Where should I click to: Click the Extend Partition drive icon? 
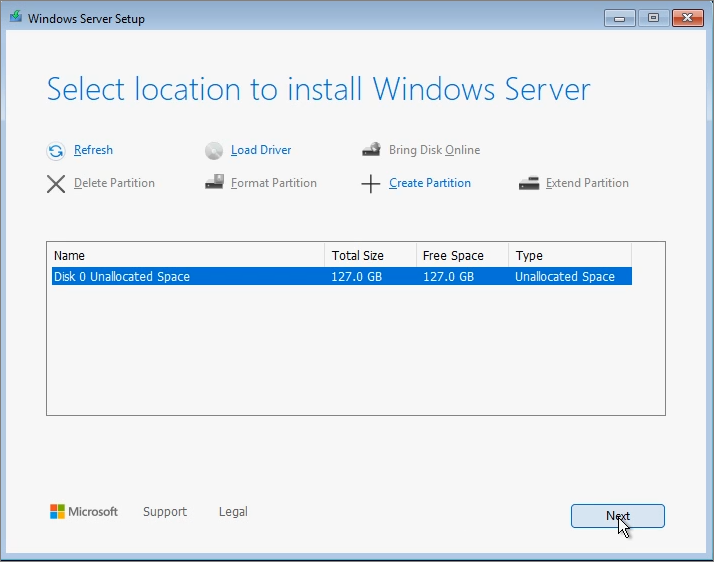[529, 183]
